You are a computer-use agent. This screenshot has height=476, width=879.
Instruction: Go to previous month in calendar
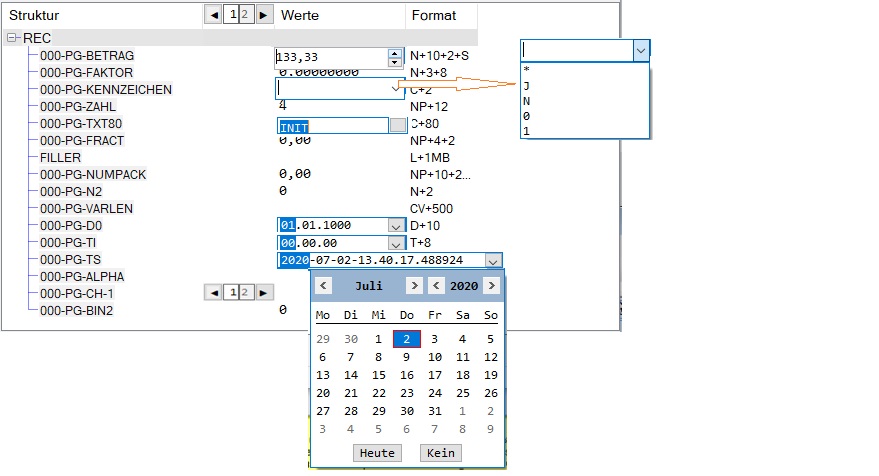tap(323, 286)
